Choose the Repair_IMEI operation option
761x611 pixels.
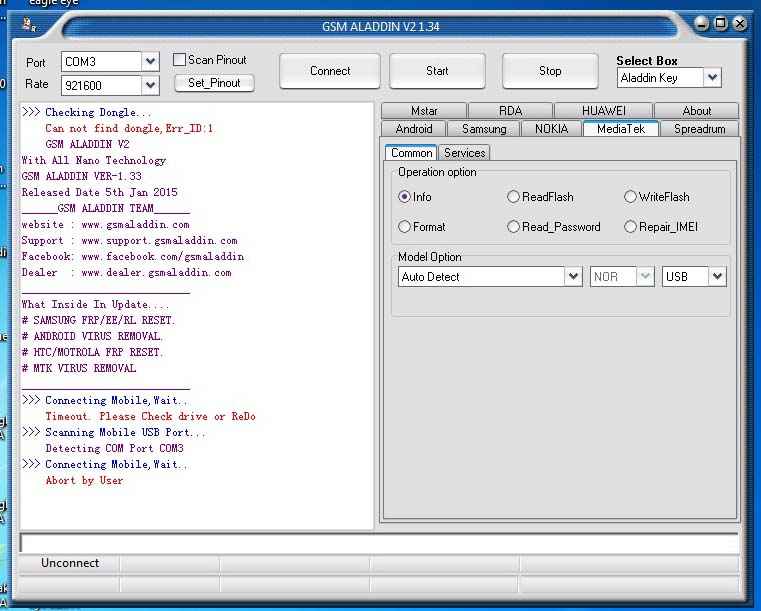click(x=630, y=227)
